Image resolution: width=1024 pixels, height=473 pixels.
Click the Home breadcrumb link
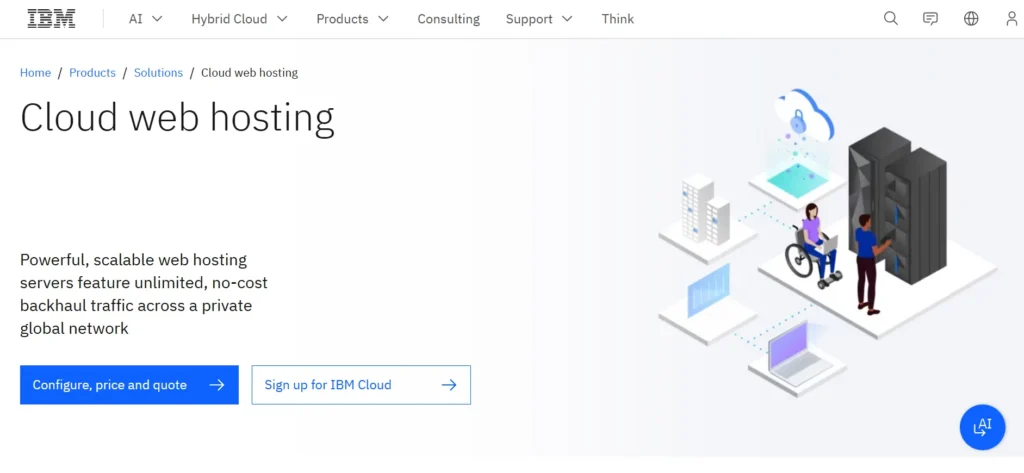[35, 73]
